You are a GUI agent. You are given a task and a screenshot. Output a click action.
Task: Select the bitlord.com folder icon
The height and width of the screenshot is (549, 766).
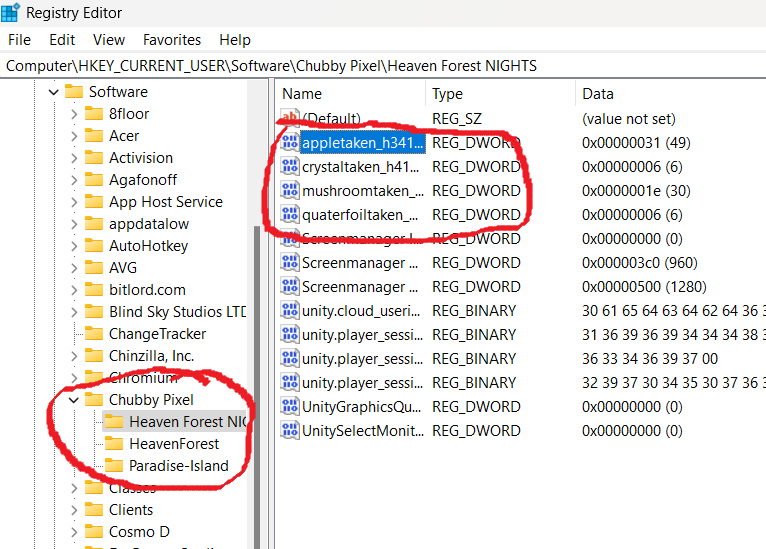point(94,289)
